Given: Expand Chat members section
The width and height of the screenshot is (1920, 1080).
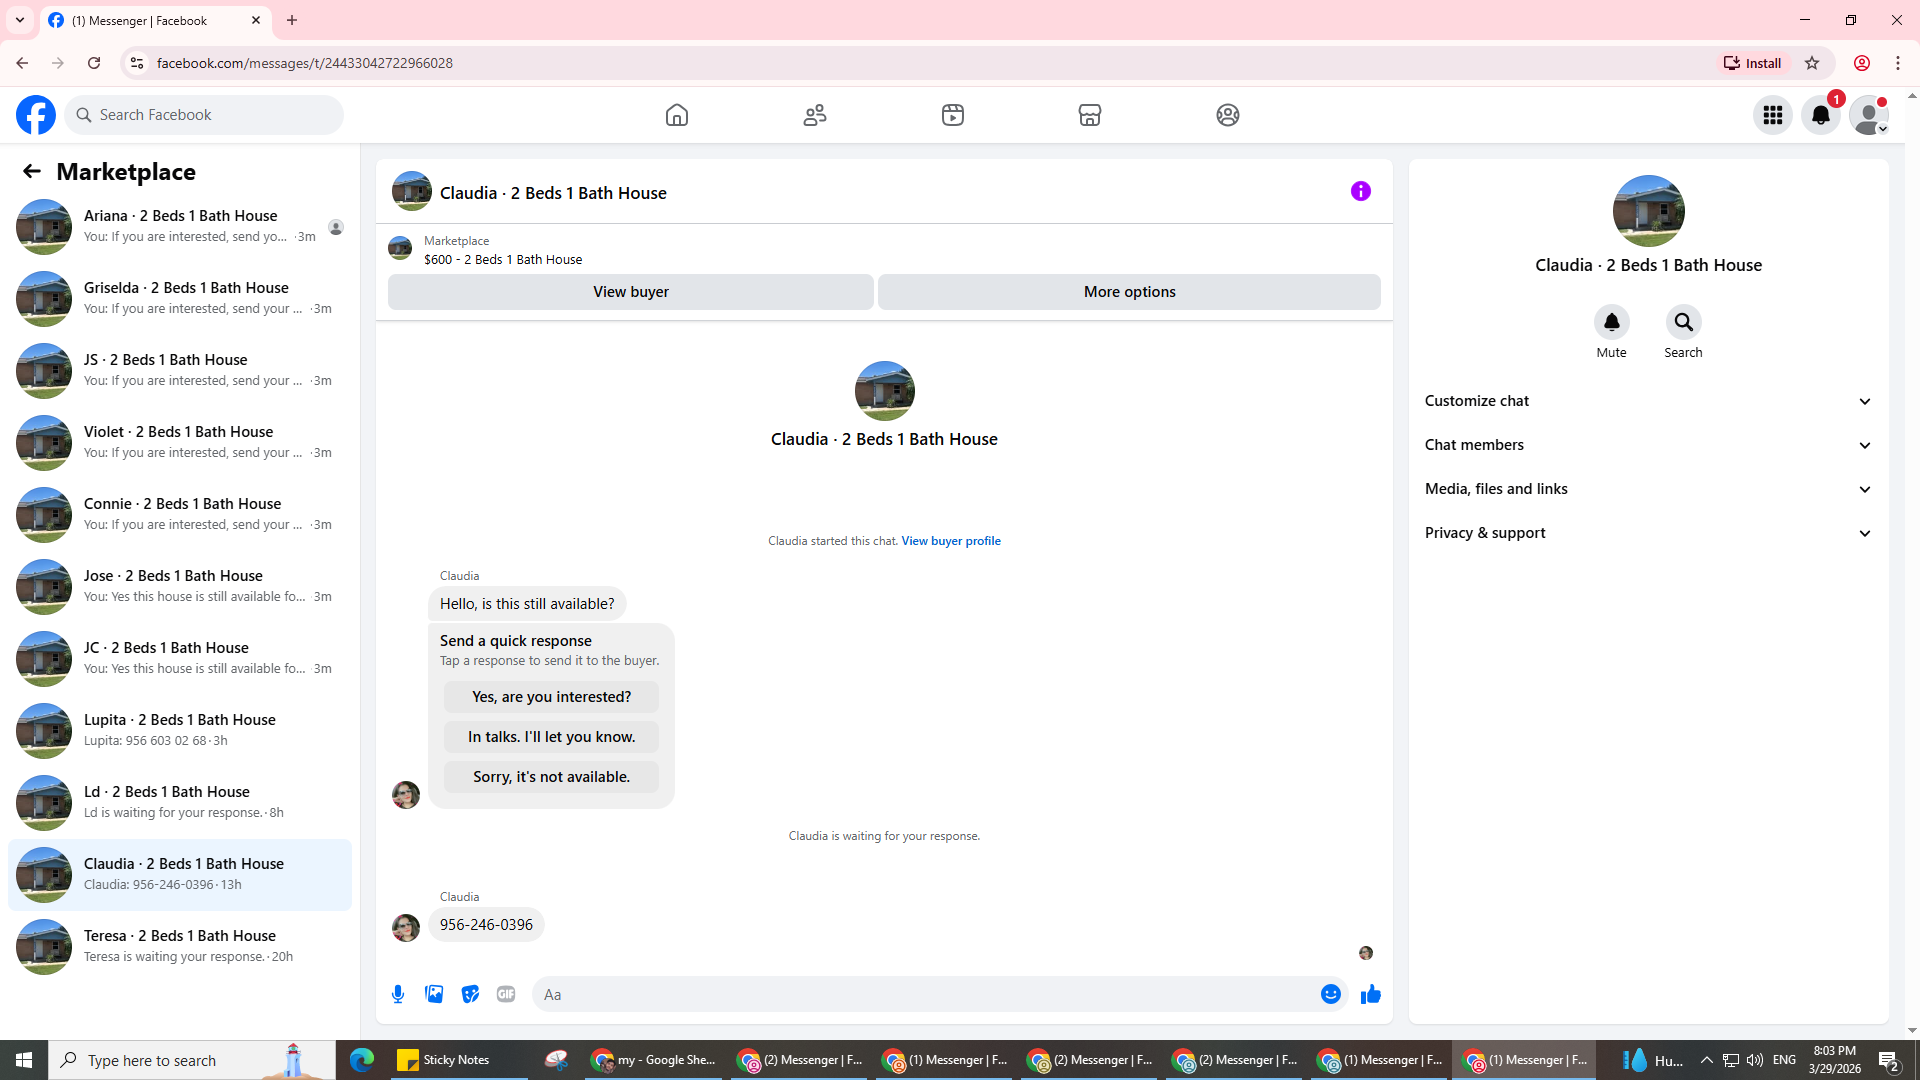Looking at the screenshot, I should point(1648,445).
